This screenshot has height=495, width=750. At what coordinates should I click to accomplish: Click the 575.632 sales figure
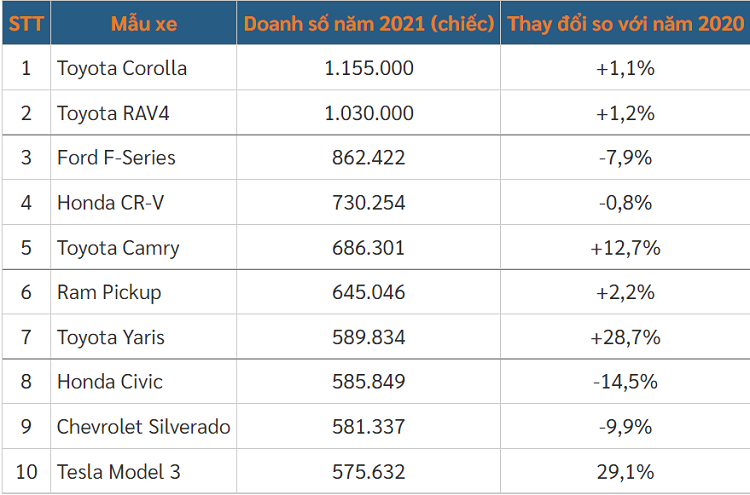[x=369, y=471]
